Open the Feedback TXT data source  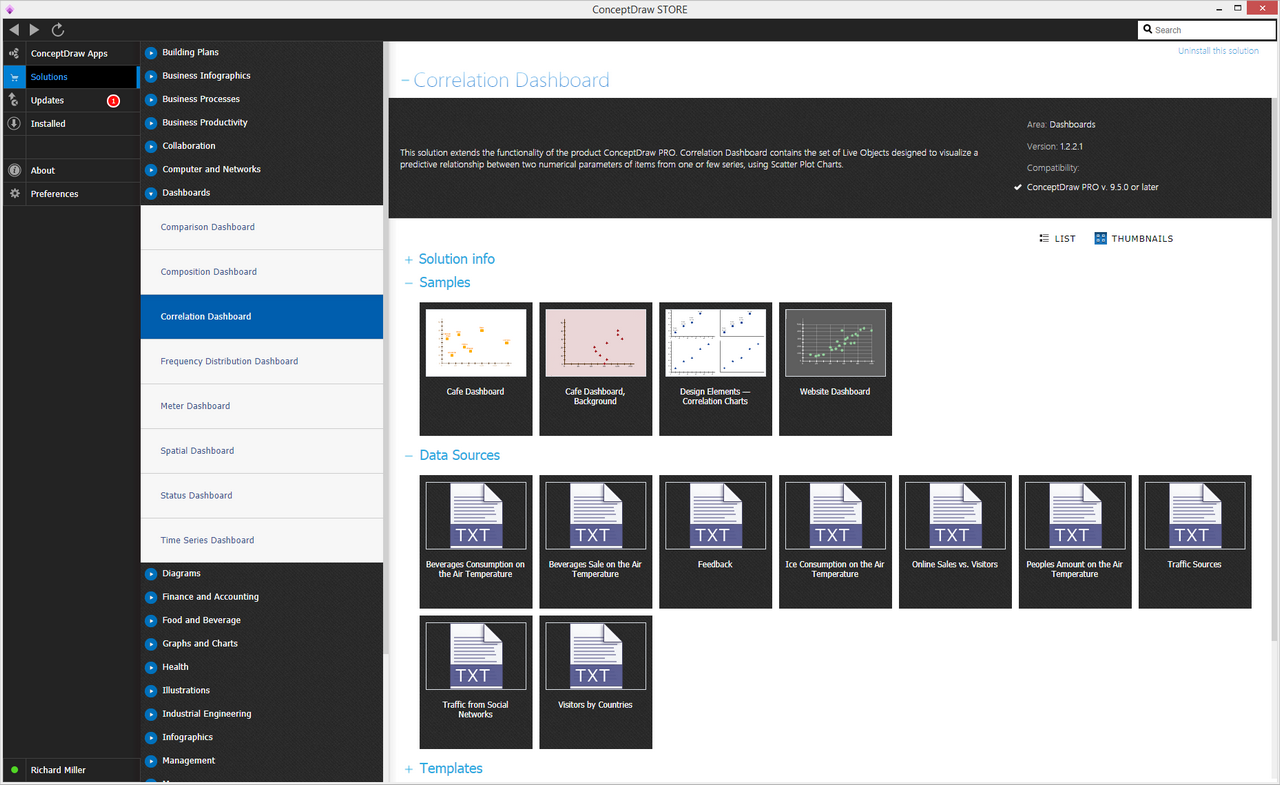716,542
